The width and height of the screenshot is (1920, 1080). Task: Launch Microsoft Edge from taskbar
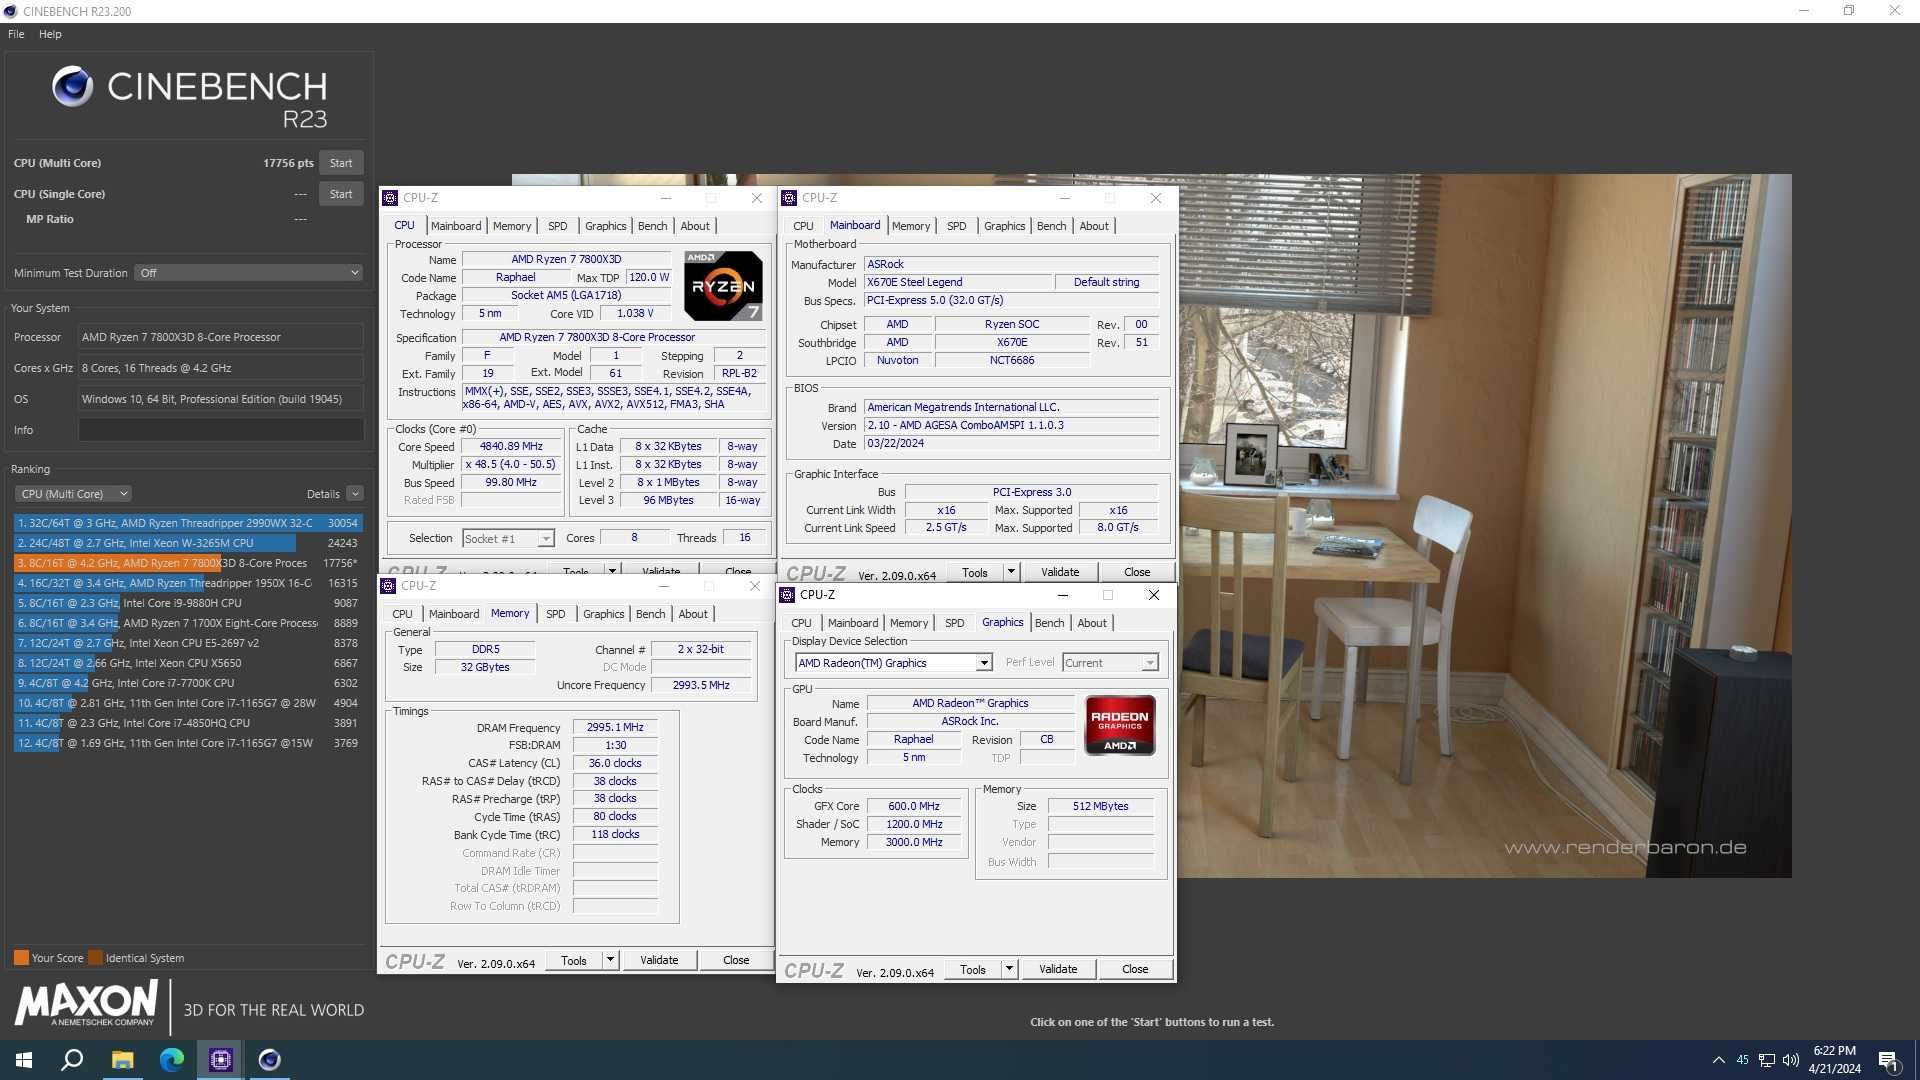coord(171,1060)
